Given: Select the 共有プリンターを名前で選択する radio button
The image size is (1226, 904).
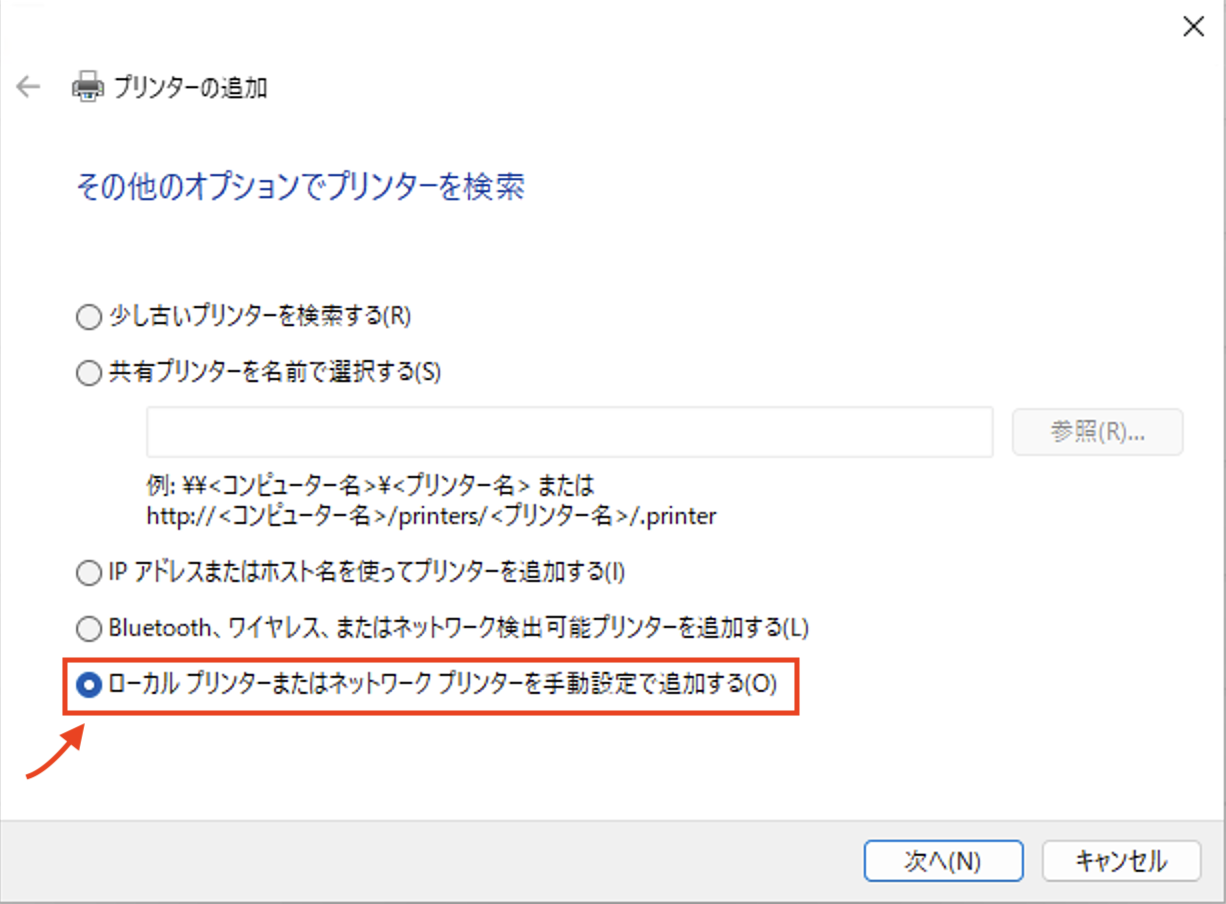Looking at the screenshot, I should tap(89, 373).
